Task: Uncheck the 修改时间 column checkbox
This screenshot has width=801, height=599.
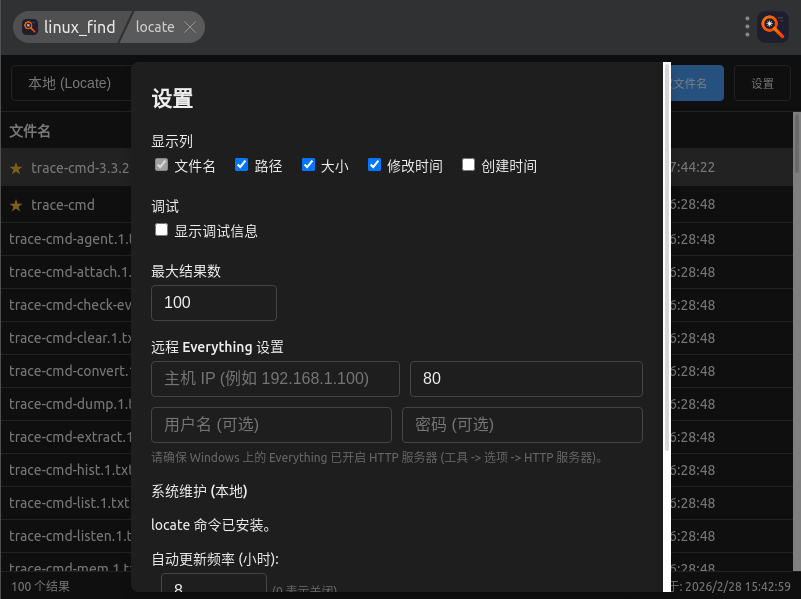Action: click(x=374, y=164)
